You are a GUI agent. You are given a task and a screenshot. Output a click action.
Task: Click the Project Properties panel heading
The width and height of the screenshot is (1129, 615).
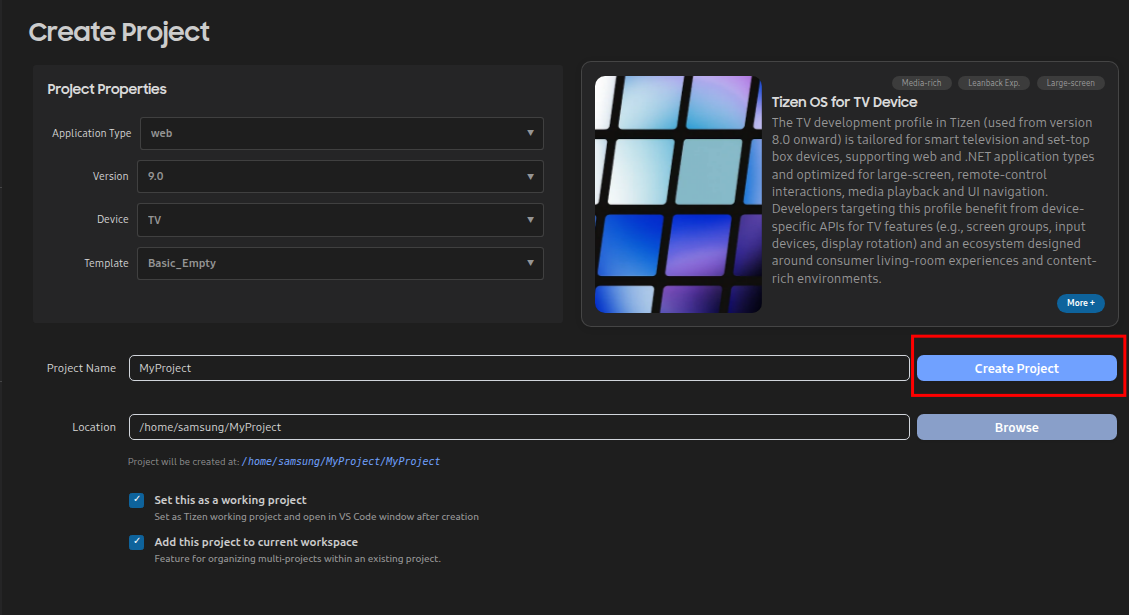107,89
